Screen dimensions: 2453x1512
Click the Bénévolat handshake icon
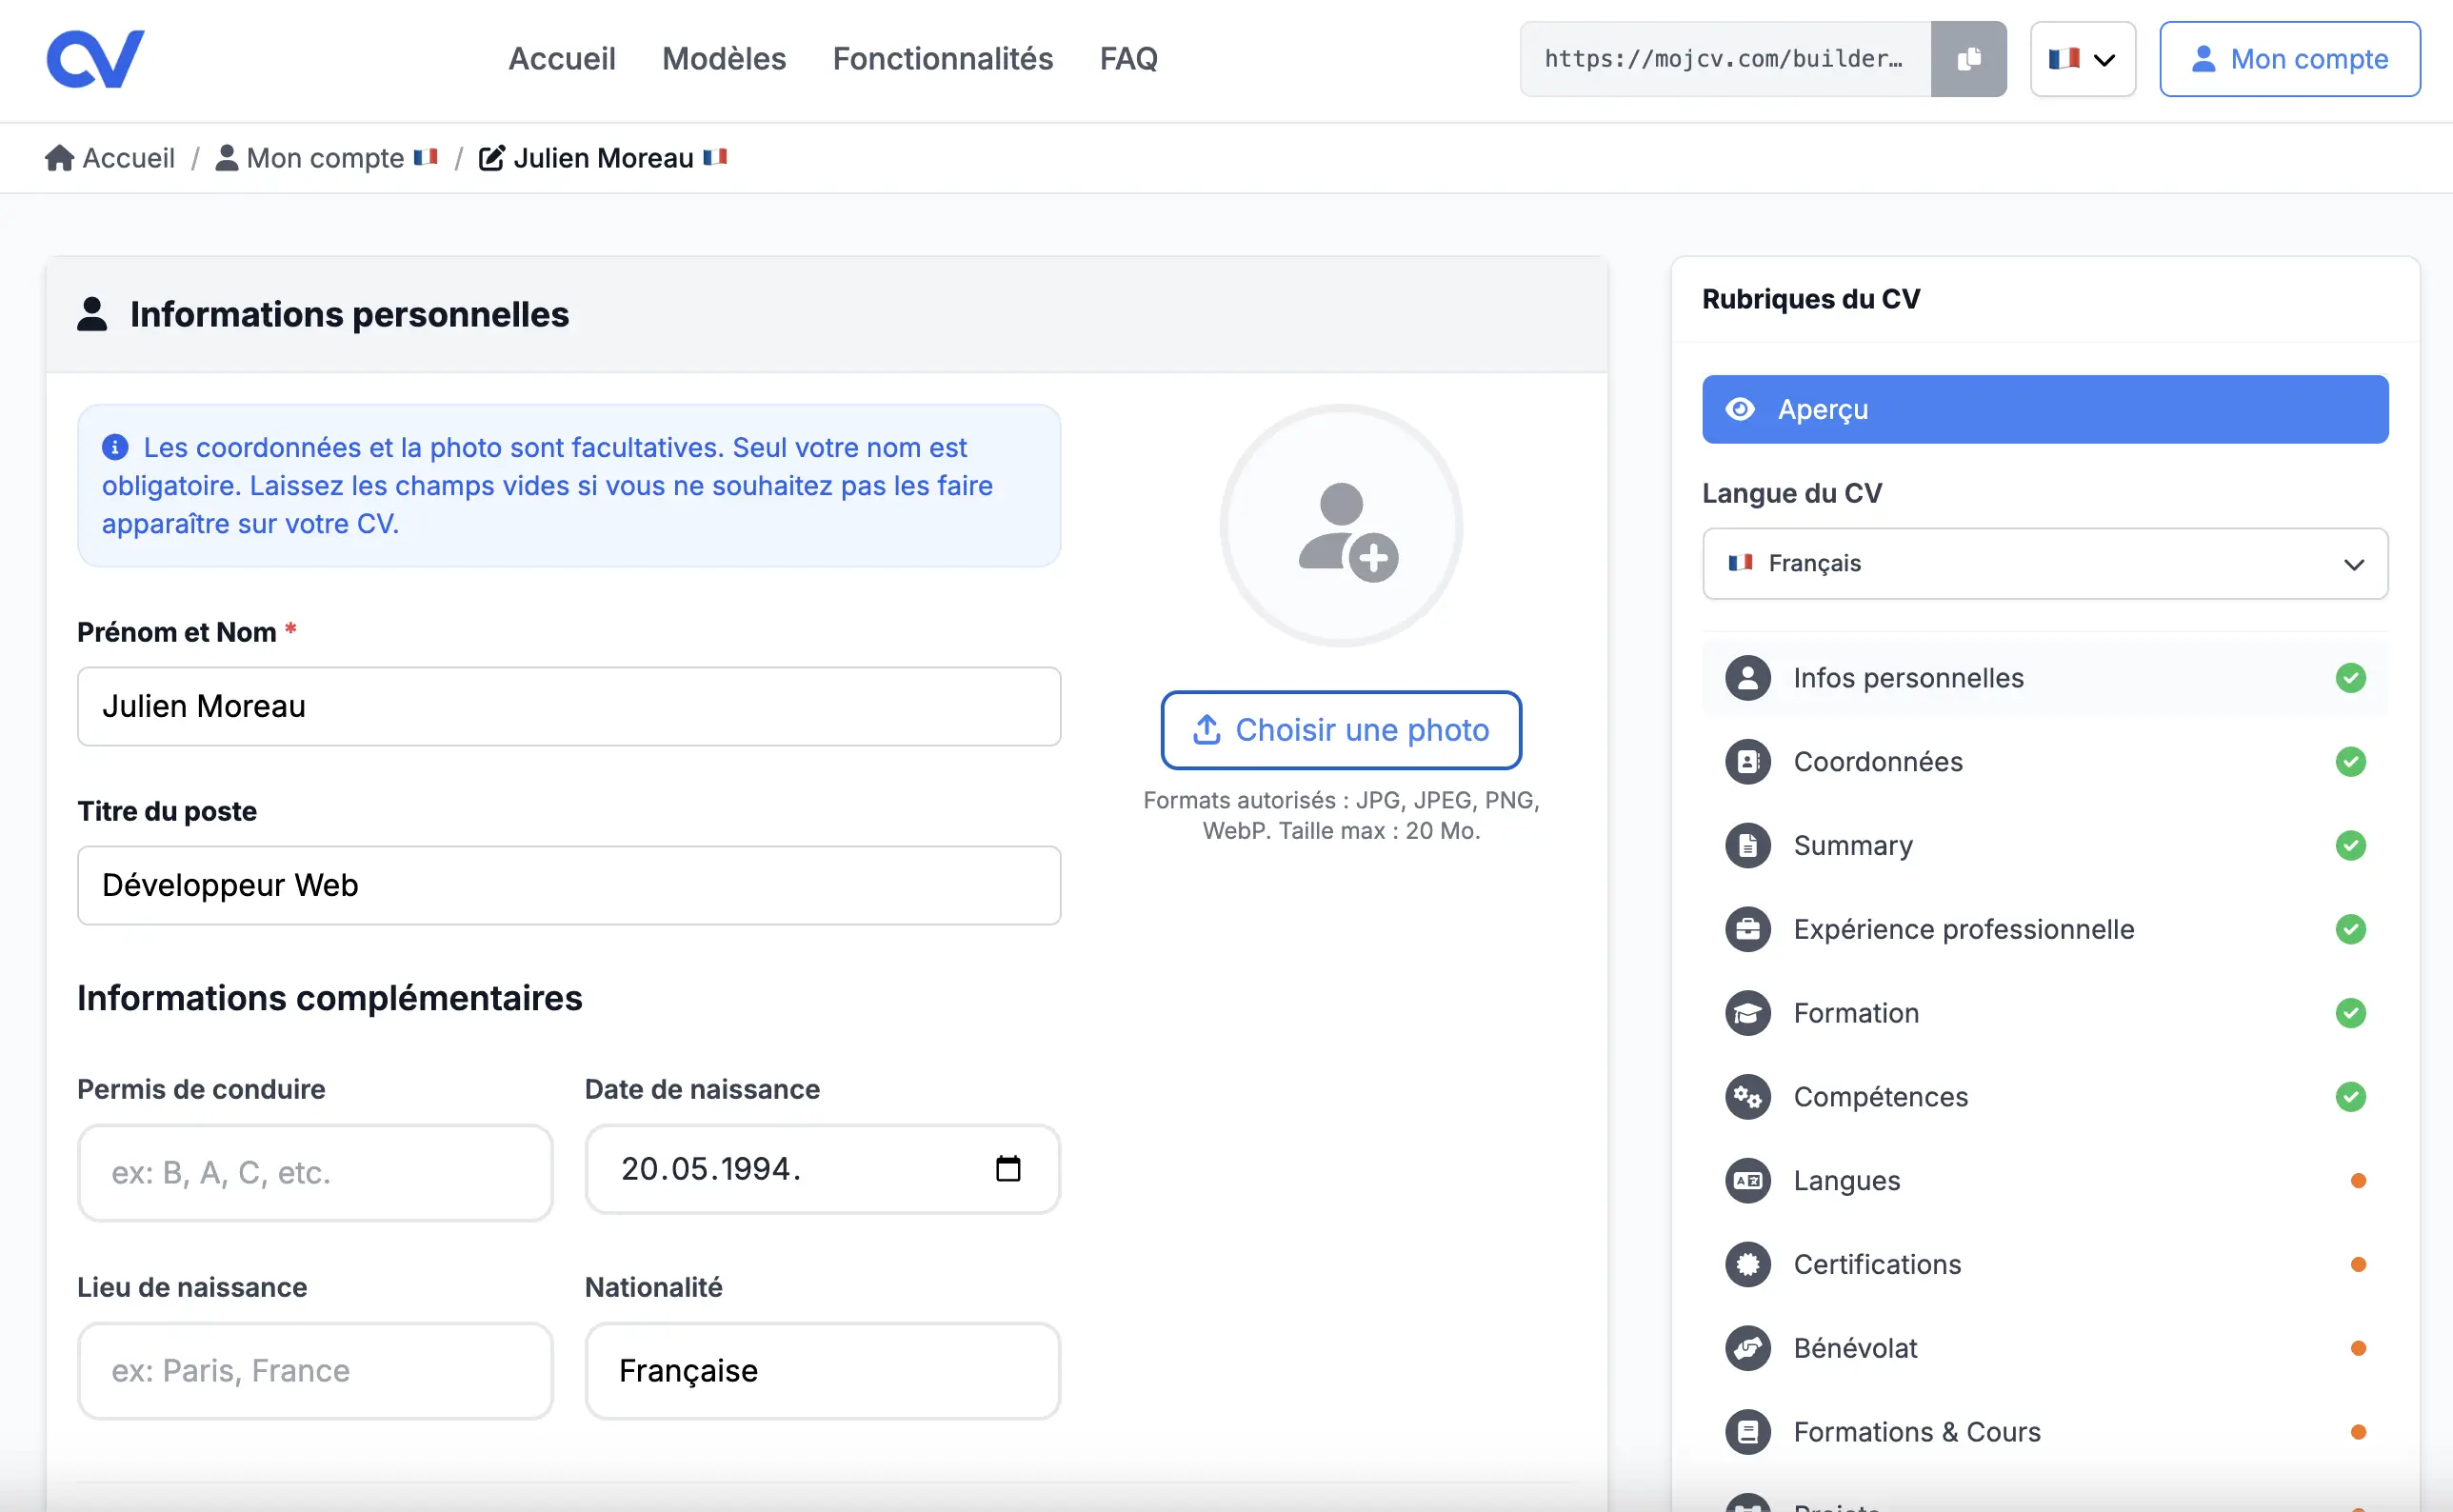pos(1747,1348)
